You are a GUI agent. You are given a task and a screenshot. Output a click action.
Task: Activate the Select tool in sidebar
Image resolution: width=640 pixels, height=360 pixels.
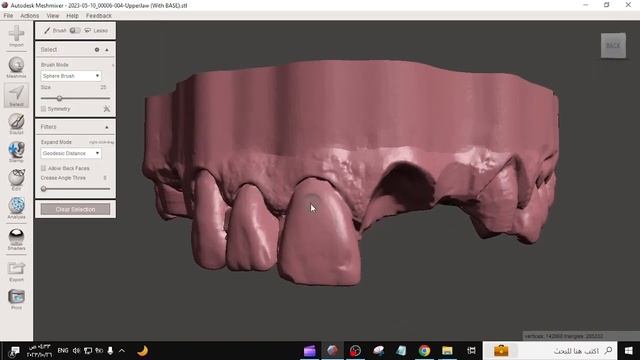[16, 96]
